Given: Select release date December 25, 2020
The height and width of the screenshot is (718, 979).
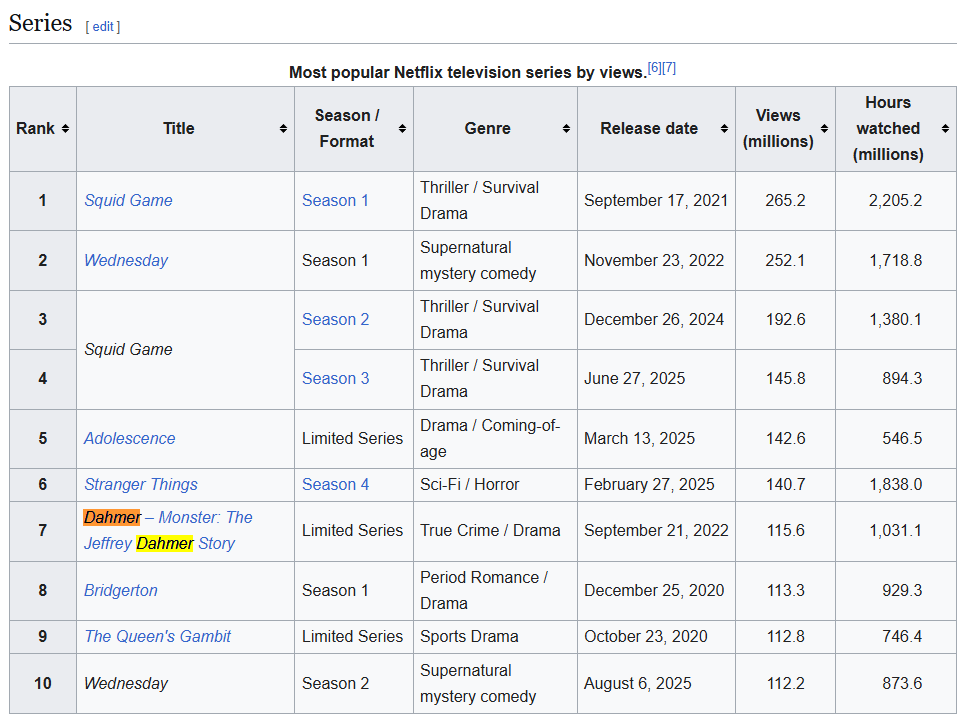Looking at the screenshot, I should tap(654, 591).
